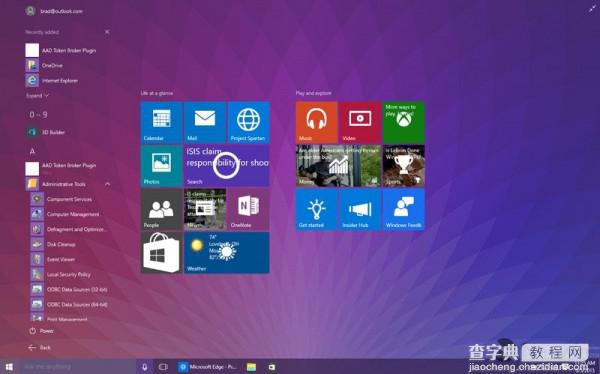
Task: Click the Play and explore group title
Action: click(313, 93)
